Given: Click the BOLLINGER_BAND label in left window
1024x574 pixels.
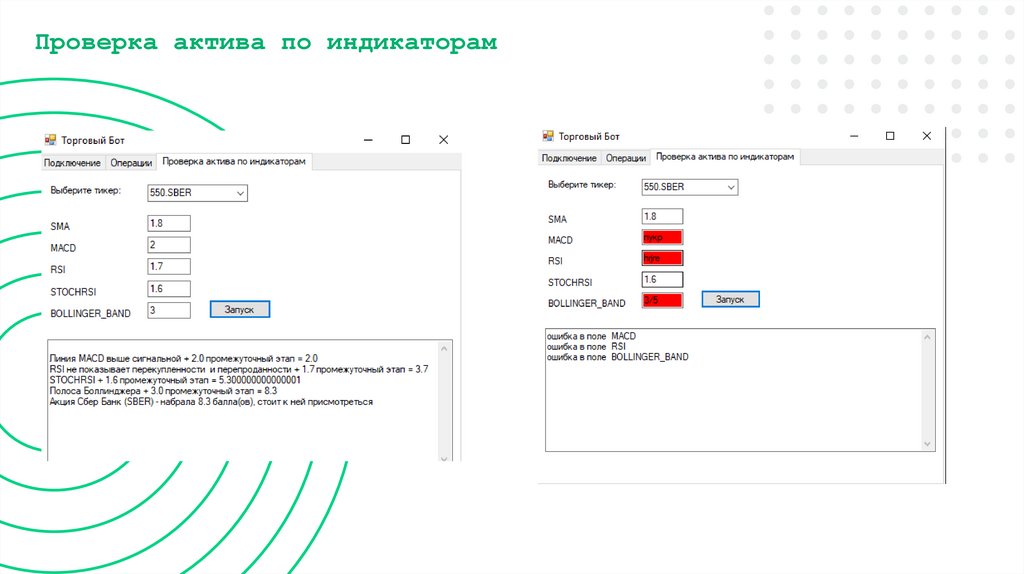Looking at the screenshot, I should (90, 313).
